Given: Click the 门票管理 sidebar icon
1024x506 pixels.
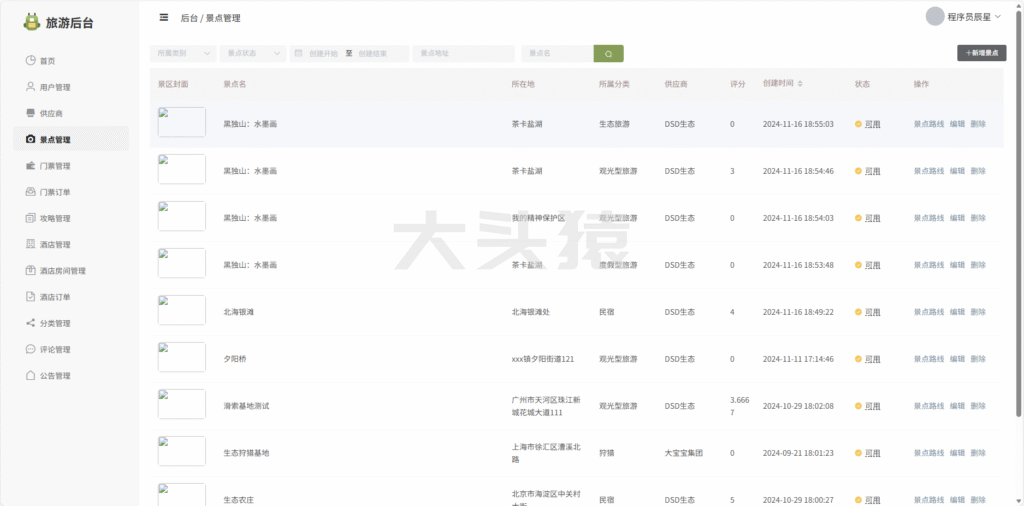Looking at the screenshot, I should tap(30, 166).
